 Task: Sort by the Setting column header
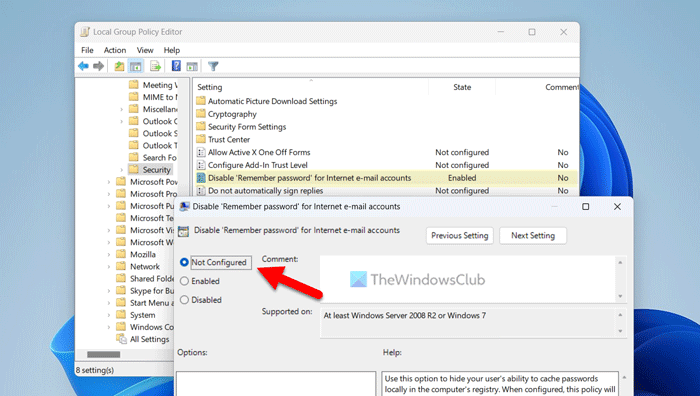[x=311, y=87]
